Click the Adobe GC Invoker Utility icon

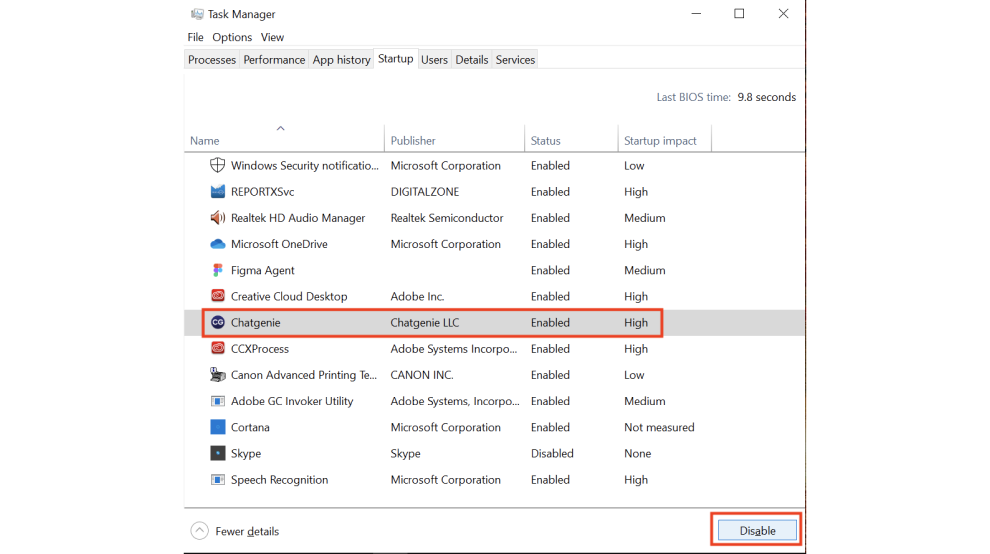(x=217, y=401)
